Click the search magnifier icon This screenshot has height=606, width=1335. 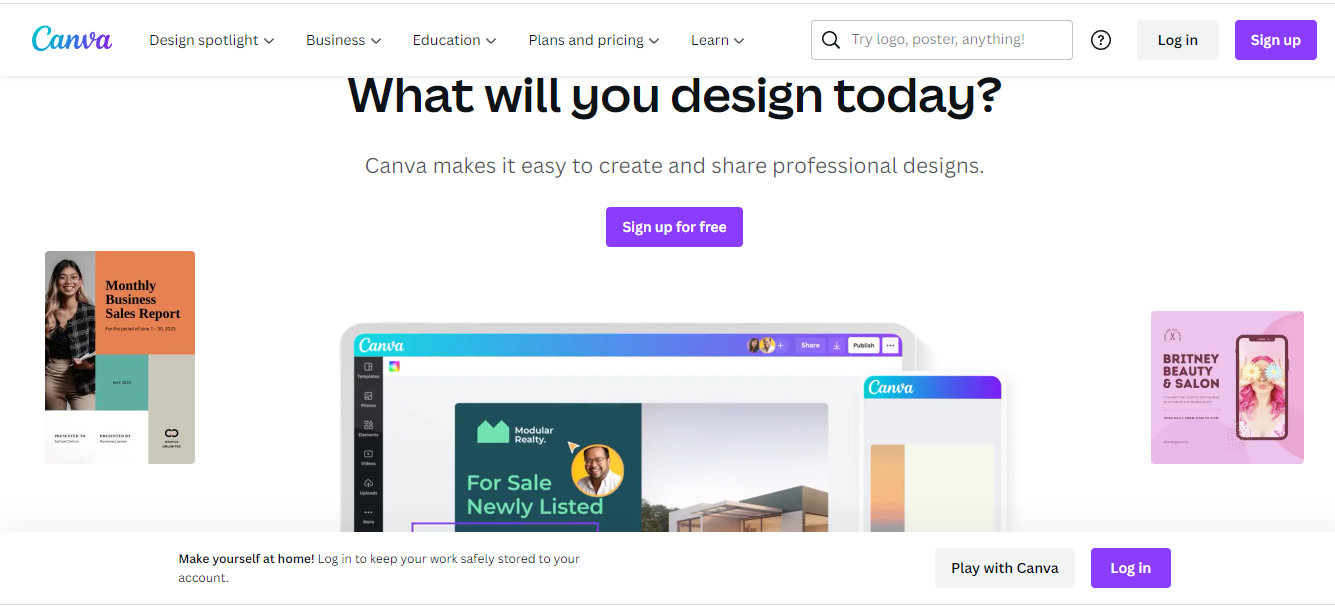[x=830, y=40]
